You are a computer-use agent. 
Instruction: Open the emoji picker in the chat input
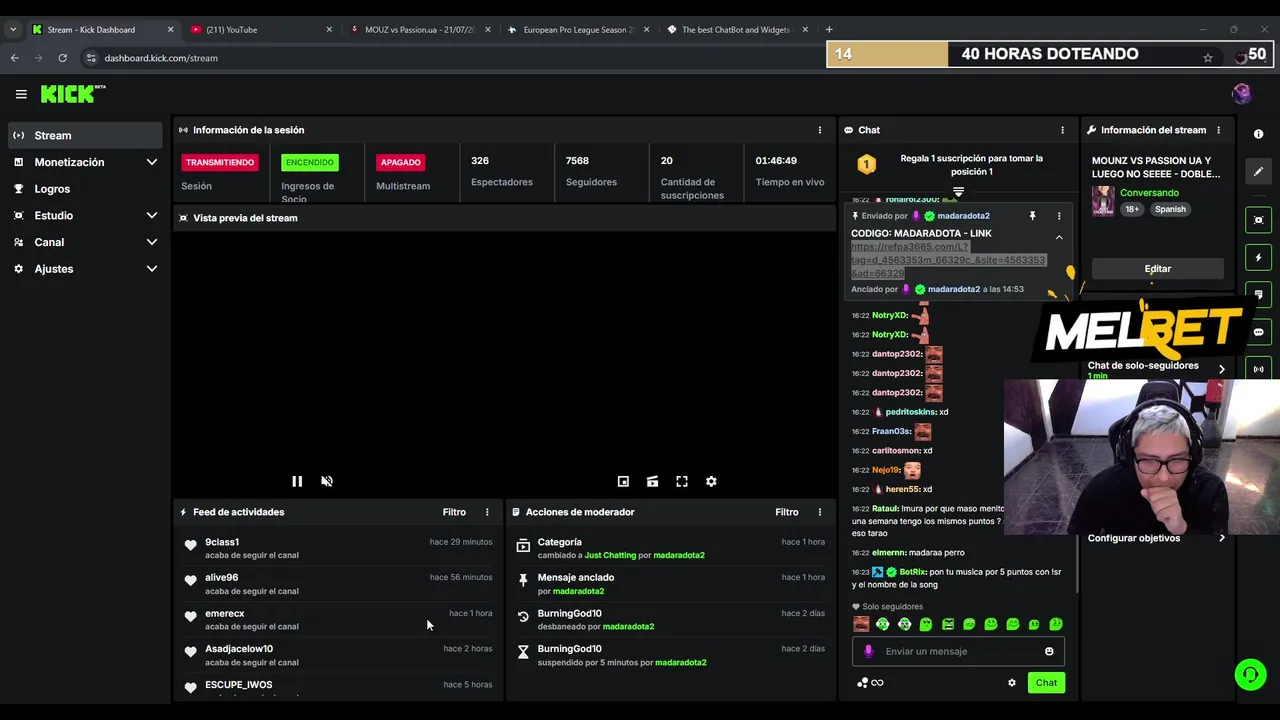pyautogui.click(x=1049, y=651)
